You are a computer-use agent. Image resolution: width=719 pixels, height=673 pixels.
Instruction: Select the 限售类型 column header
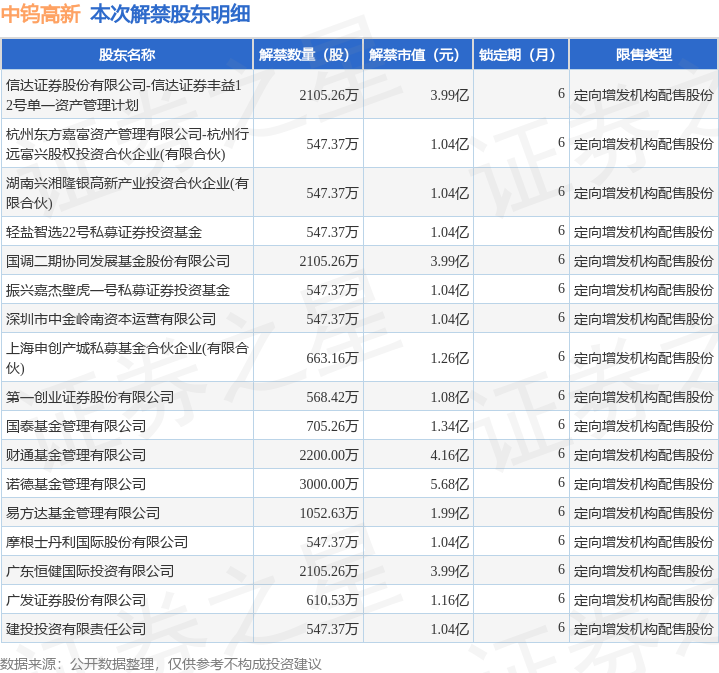643,55
